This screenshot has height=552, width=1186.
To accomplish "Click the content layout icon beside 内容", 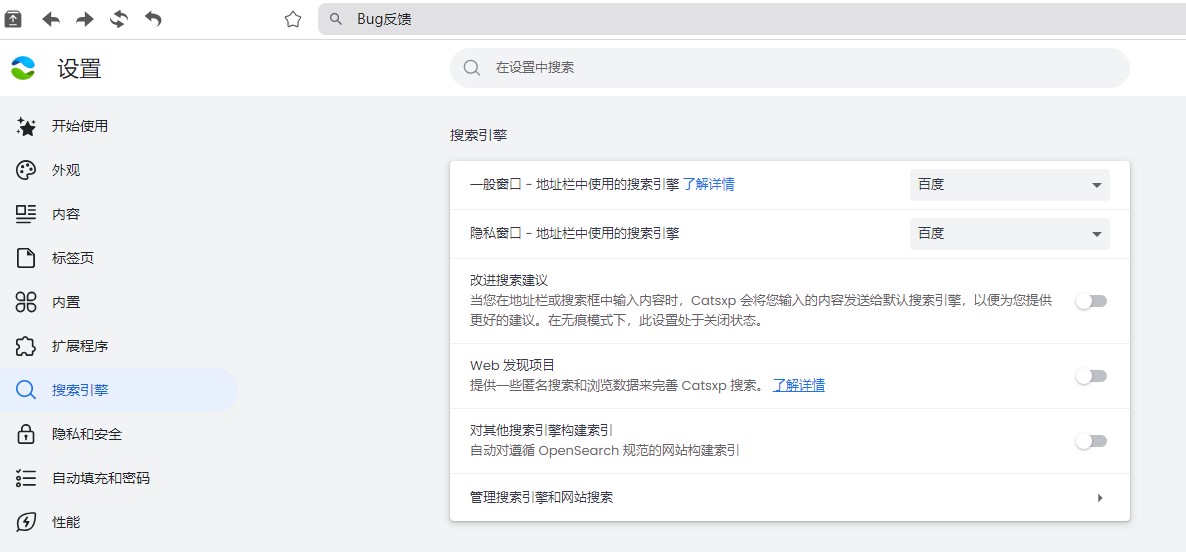I will click(26, 215).
